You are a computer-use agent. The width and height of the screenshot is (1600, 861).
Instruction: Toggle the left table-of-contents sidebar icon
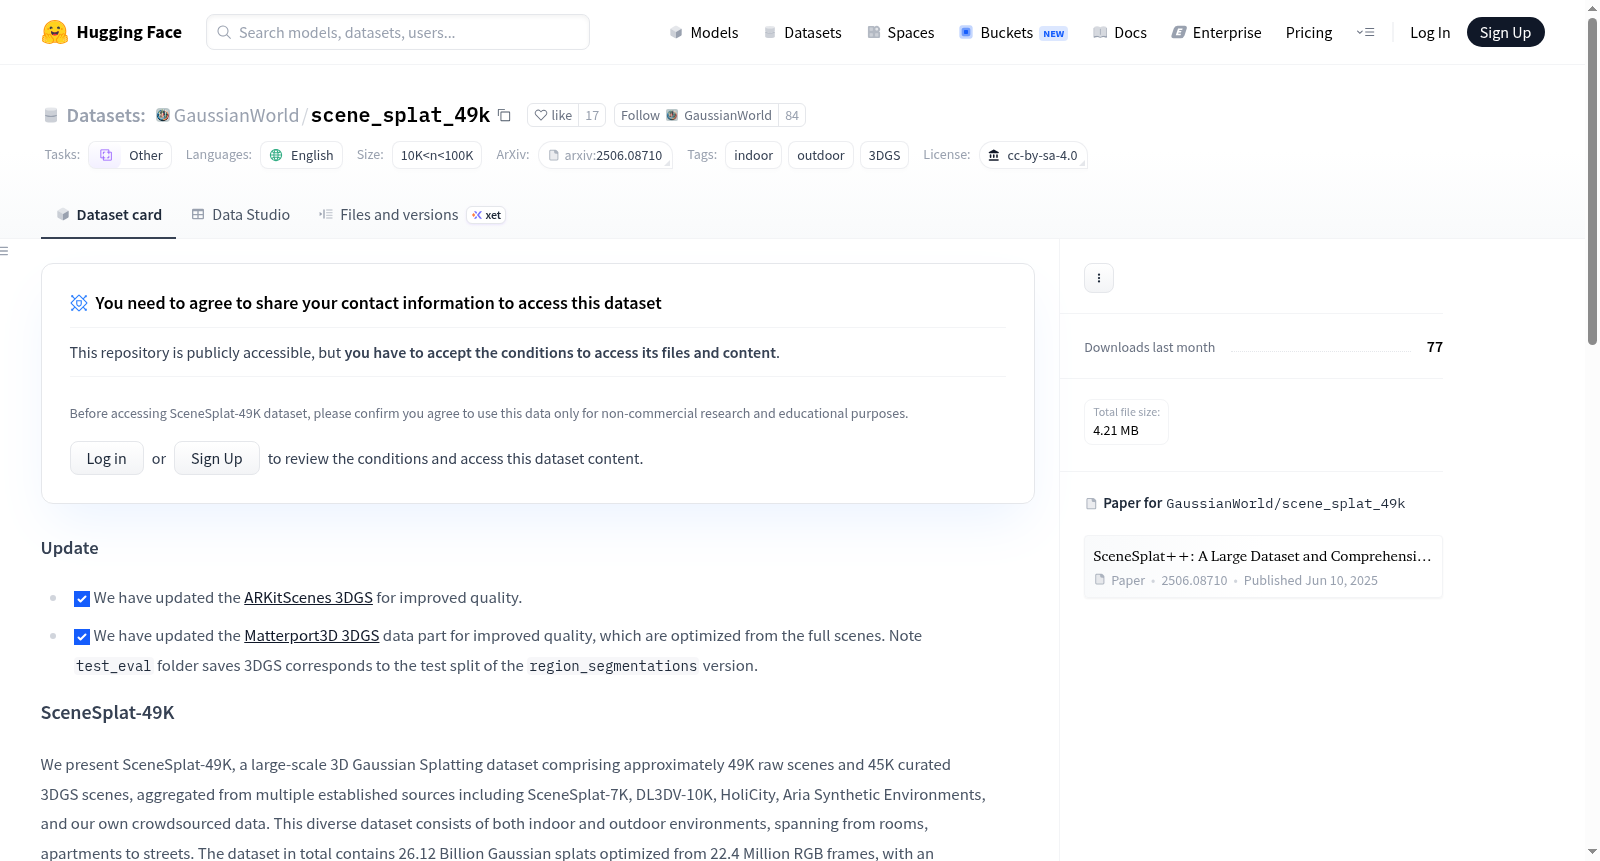(4, 251)
